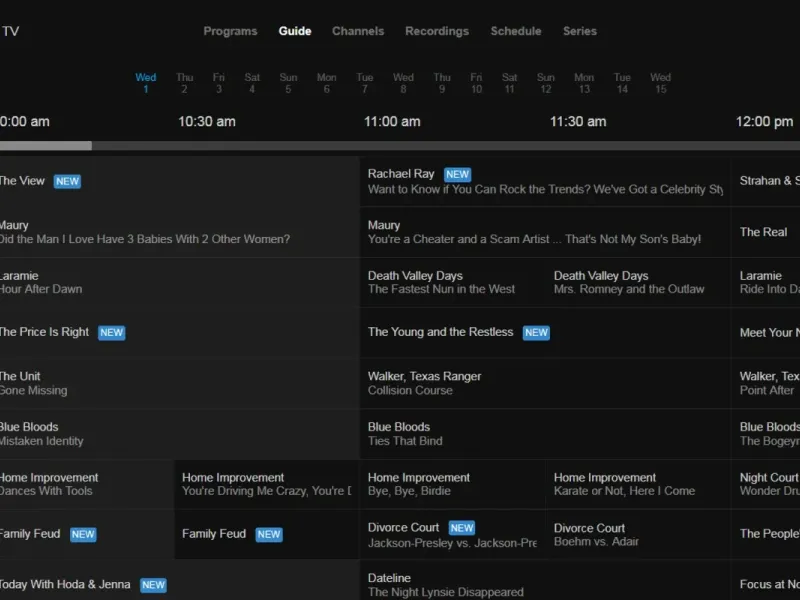This screenshot has height=600, width=800.
Task: Open The Young and the Restless listing
Action: point(545,333)
